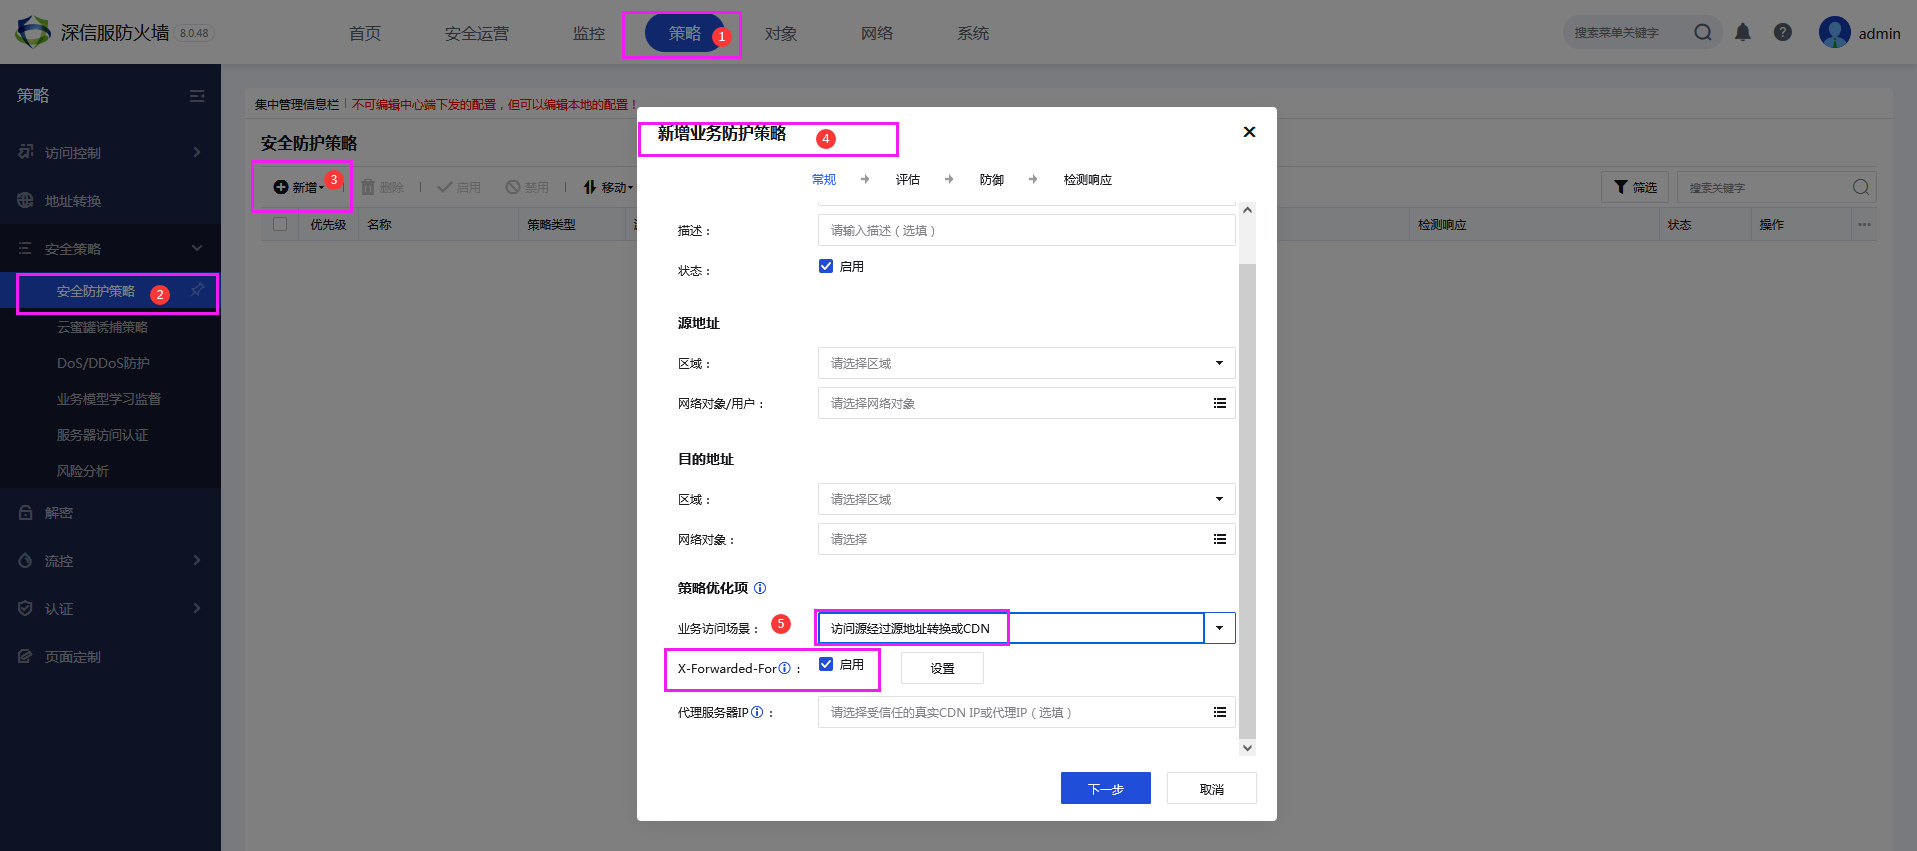Image resolution: width=1917 pixels, height=851 pixels.
Task: Click the info icon beside X-Forwarded-For
Action: point(785,668)
